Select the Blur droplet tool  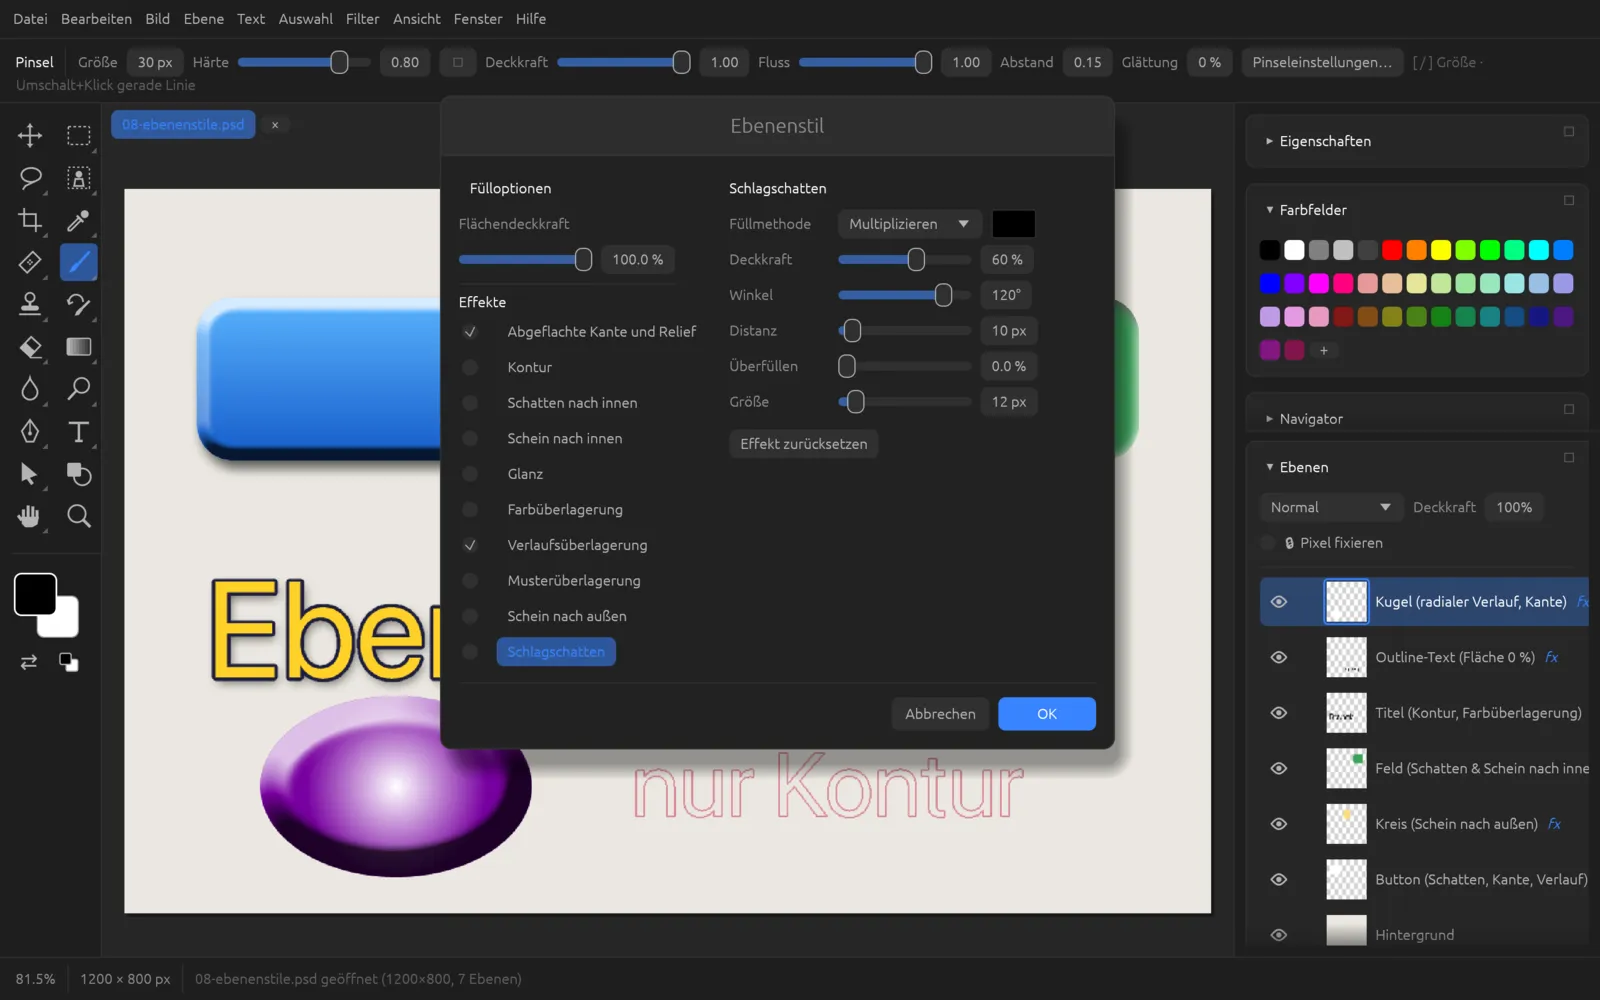coord(30,389)
